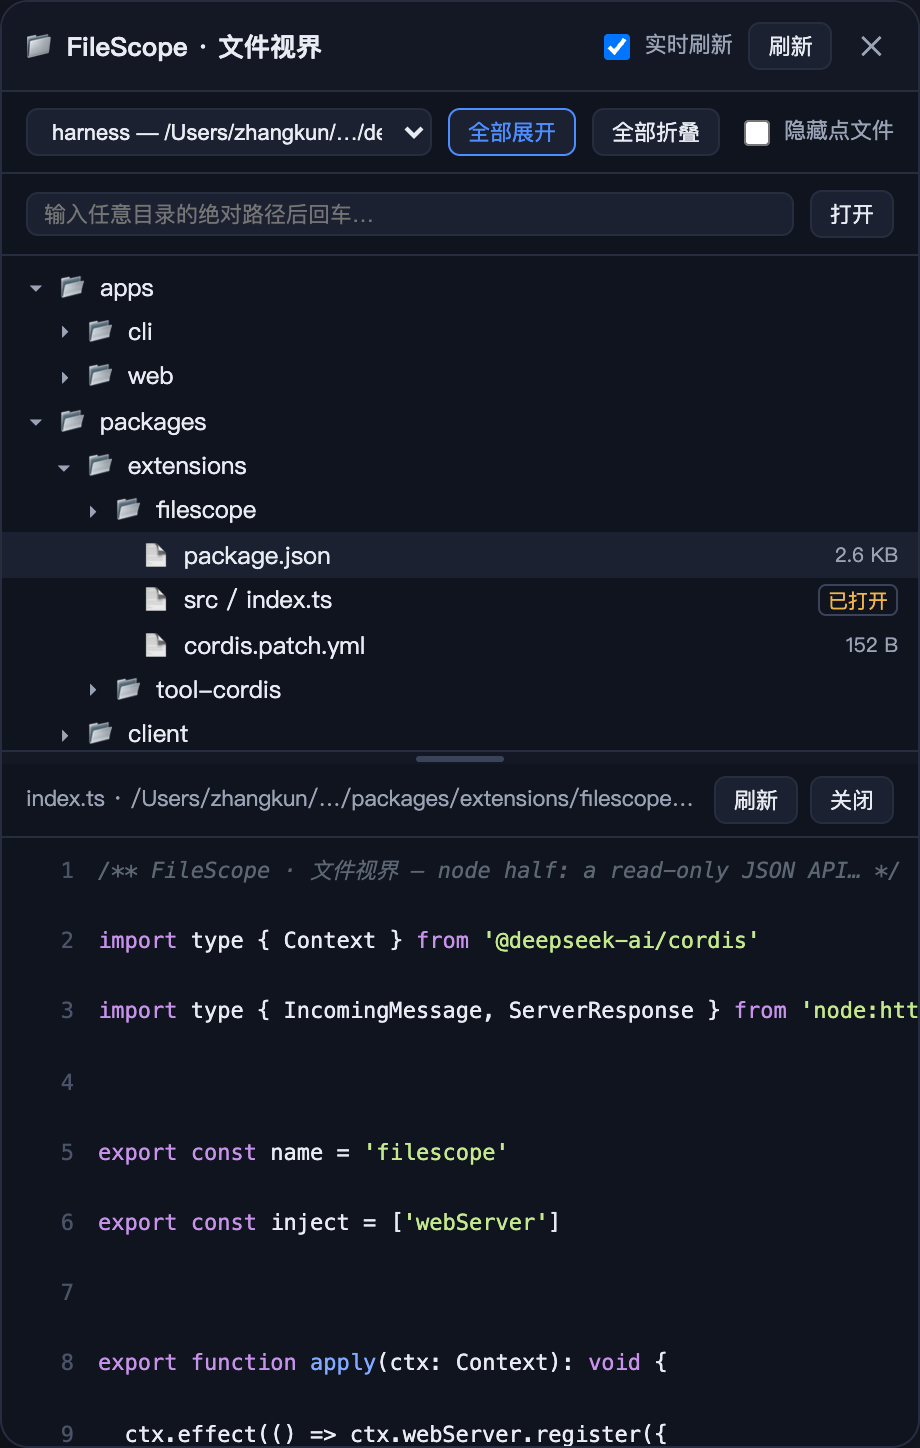This screenshot has width=920, height=1448.
Task: Expand the cli folder arrow
Action: coord(64,332)
